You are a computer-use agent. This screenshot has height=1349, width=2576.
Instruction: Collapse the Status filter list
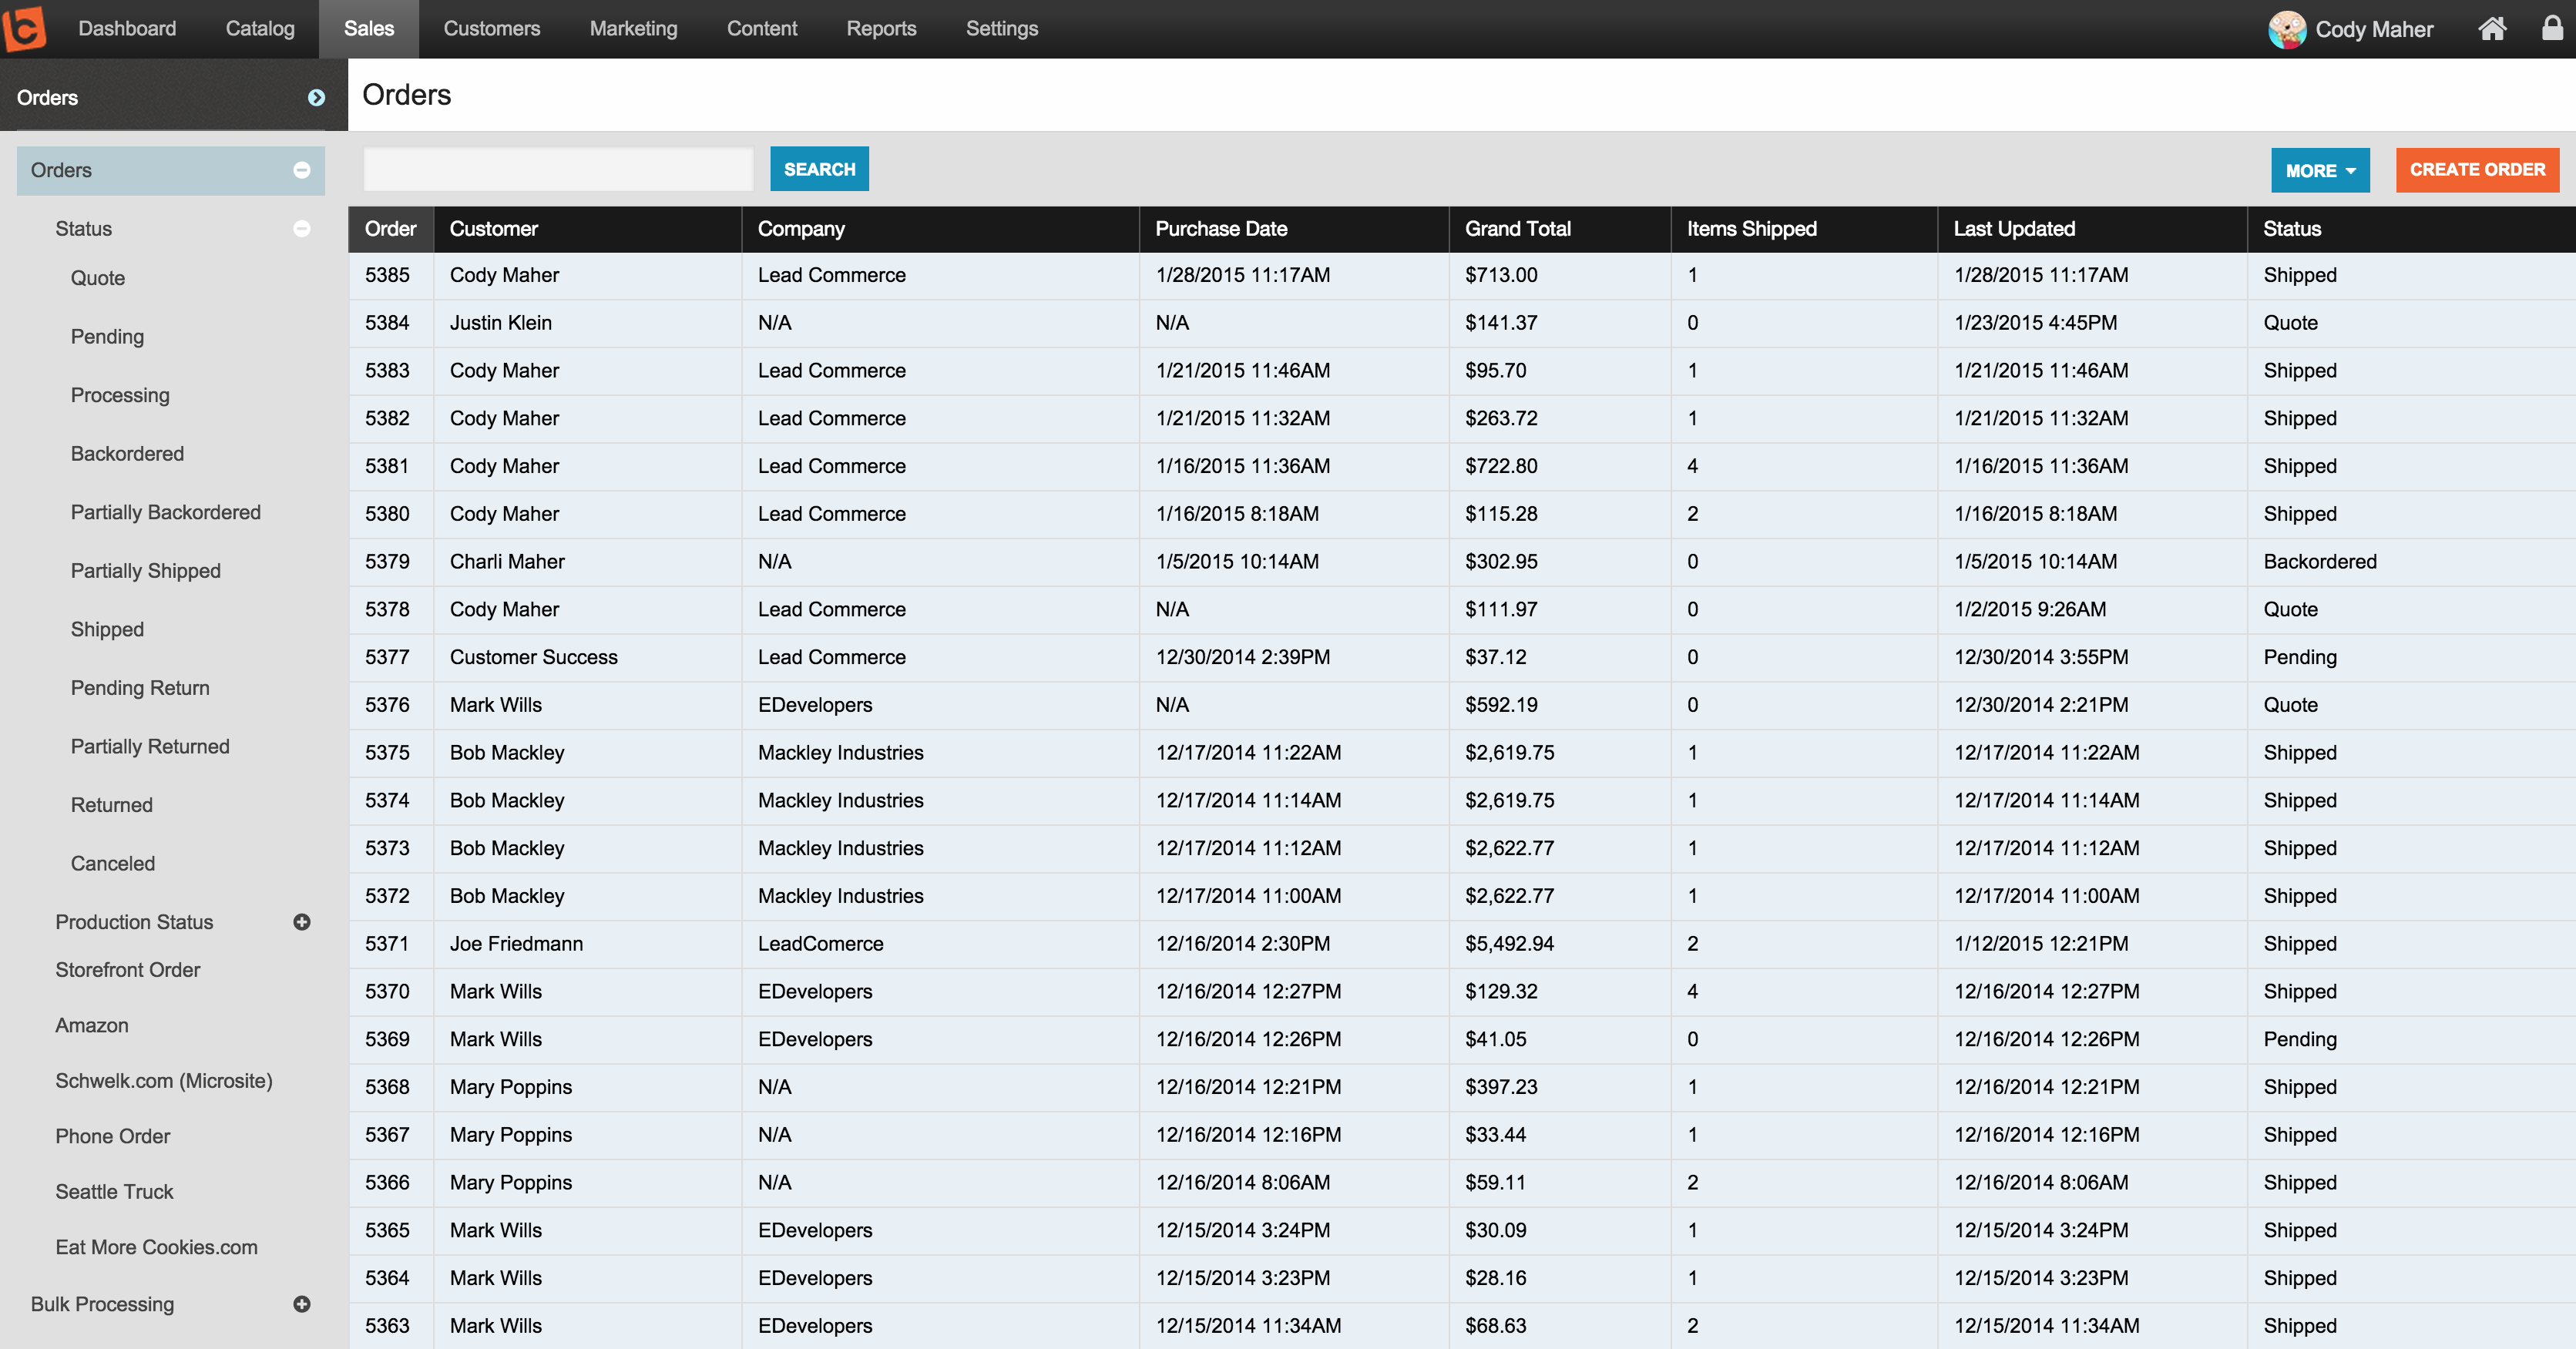301,228
